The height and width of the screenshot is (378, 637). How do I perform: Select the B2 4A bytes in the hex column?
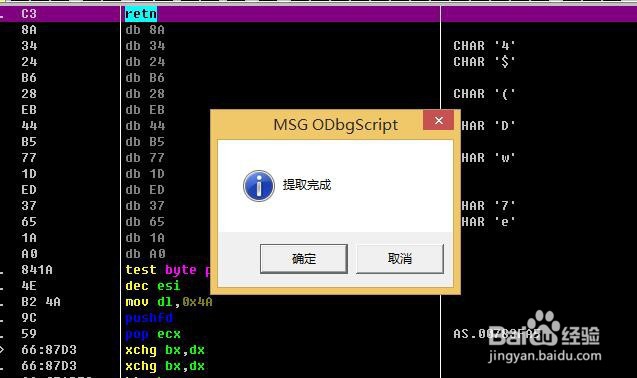click(x=41, y=302)
